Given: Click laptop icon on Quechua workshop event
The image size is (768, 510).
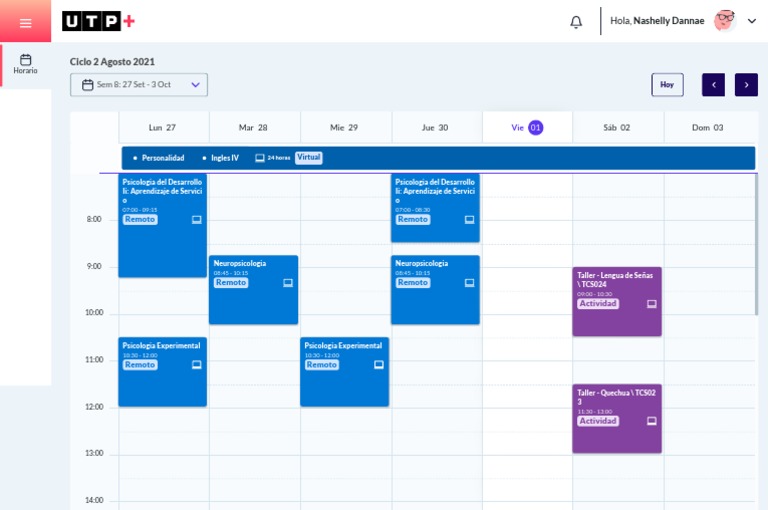Looking at the screenshot, I should [x=651, y=421].
